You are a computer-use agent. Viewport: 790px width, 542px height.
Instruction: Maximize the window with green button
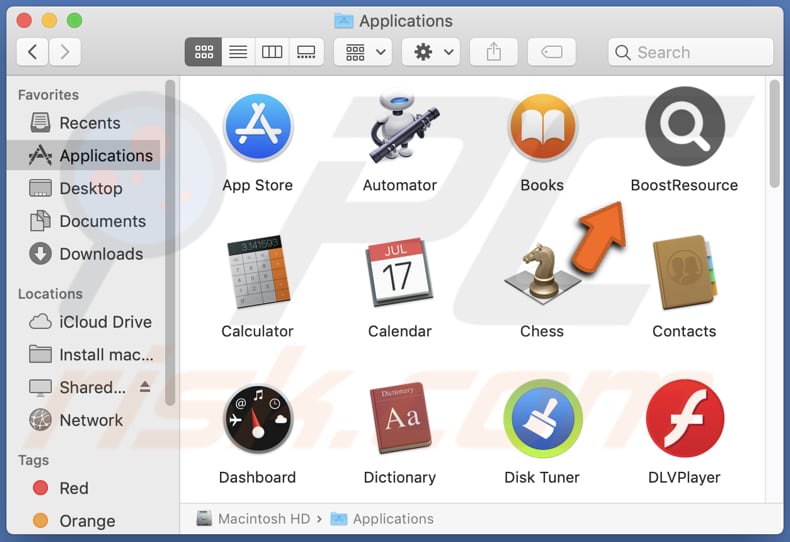(x=75, y=21)
